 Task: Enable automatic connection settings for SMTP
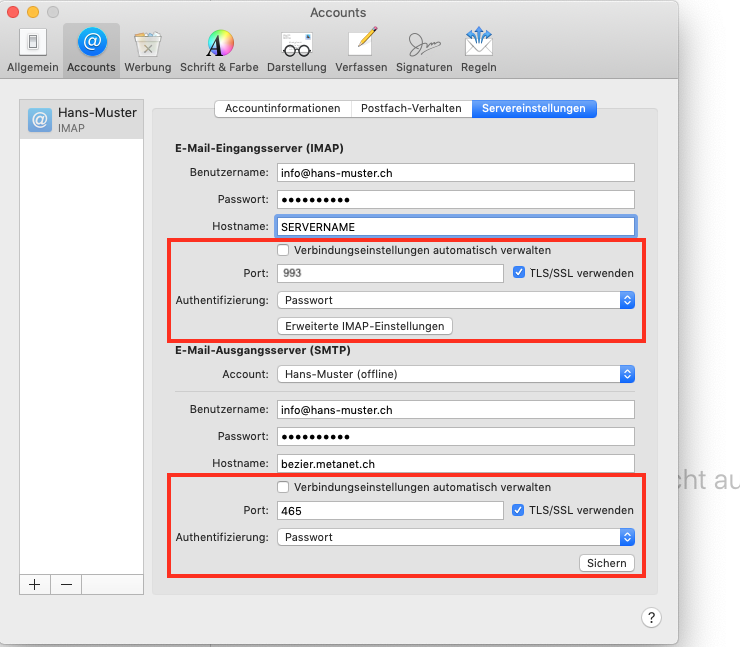click(284, 487)
